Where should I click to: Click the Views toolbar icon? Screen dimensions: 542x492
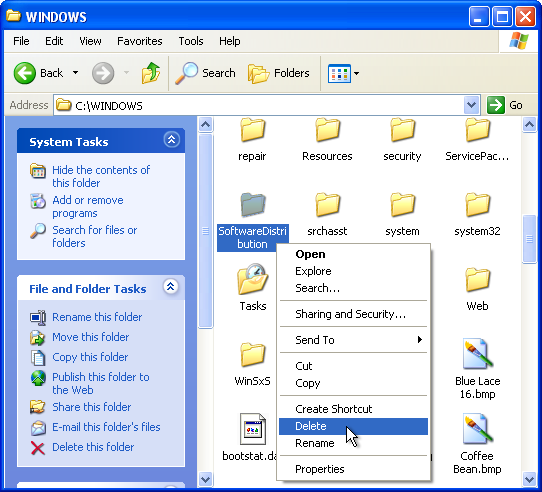pyautogui.click(x=339, y=73)
